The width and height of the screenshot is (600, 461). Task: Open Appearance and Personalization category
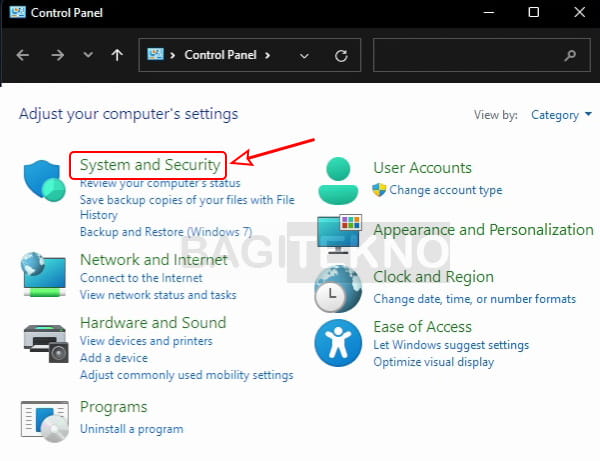(x=483, y=230)
